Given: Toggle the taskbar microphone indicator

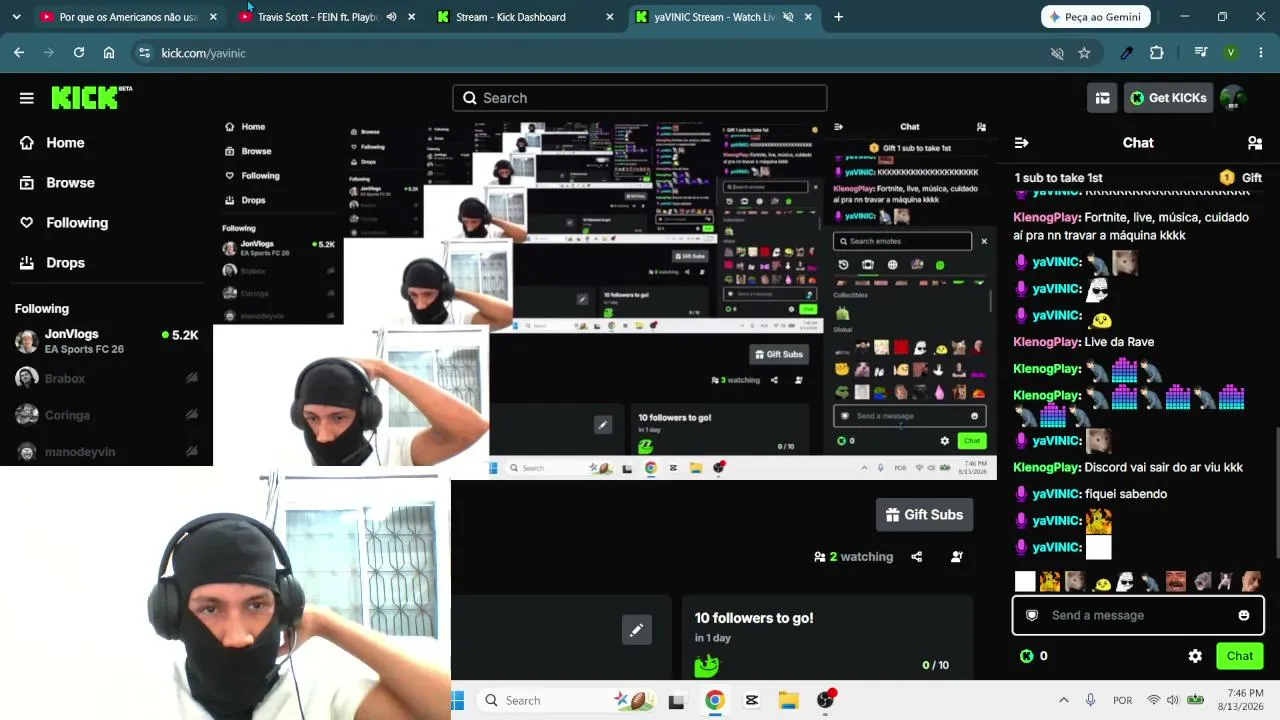Looking at the screenshot, I should (x=1091, y=700).
